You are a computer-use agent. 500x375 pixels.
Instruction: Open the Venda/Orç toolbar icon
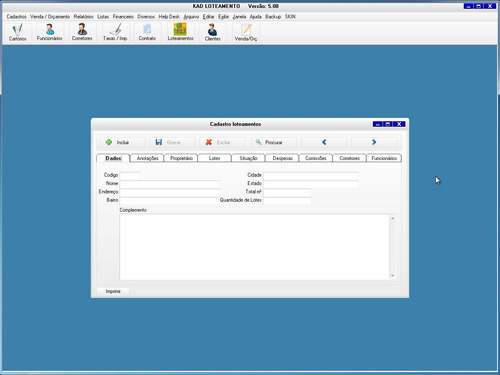[246, 32]
